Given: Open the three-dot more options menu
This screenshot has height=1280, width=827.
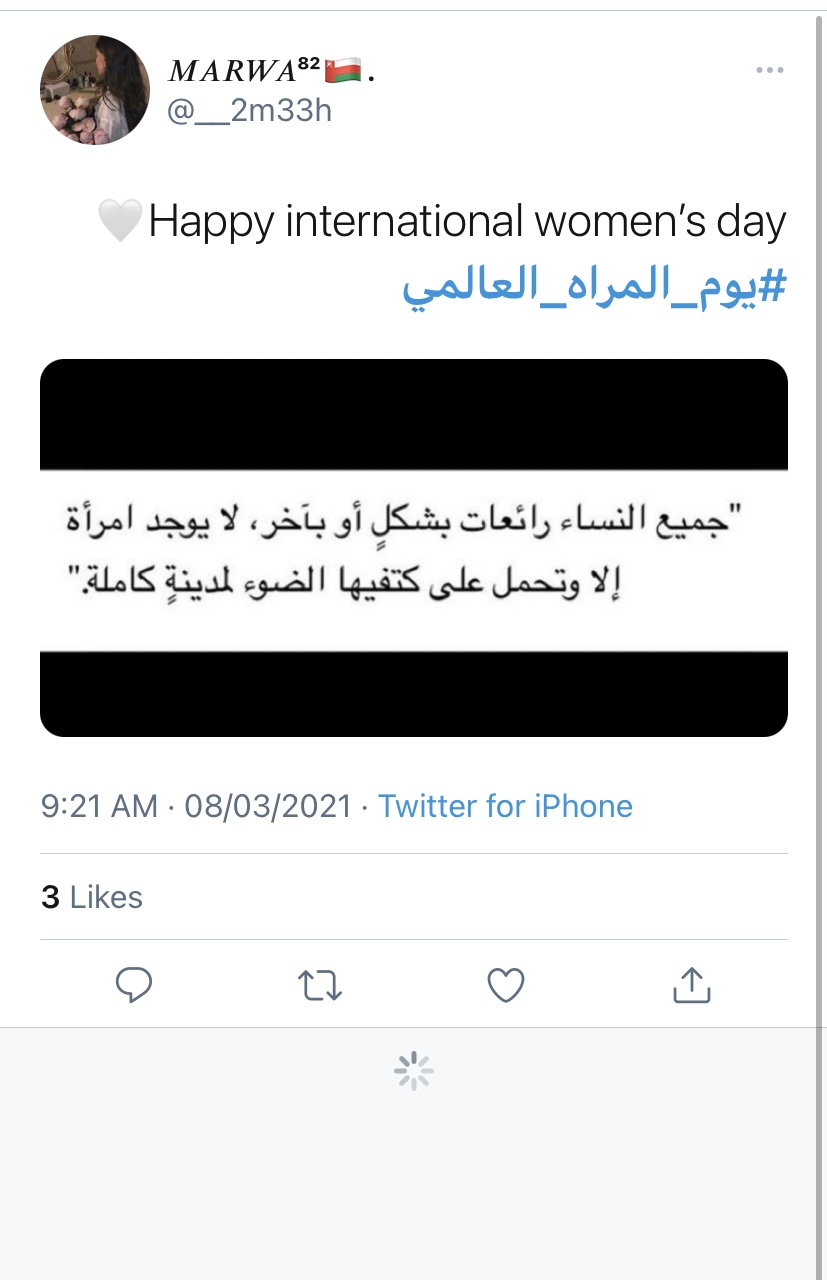Looking at the screenshot, I should tap(769, 70).
